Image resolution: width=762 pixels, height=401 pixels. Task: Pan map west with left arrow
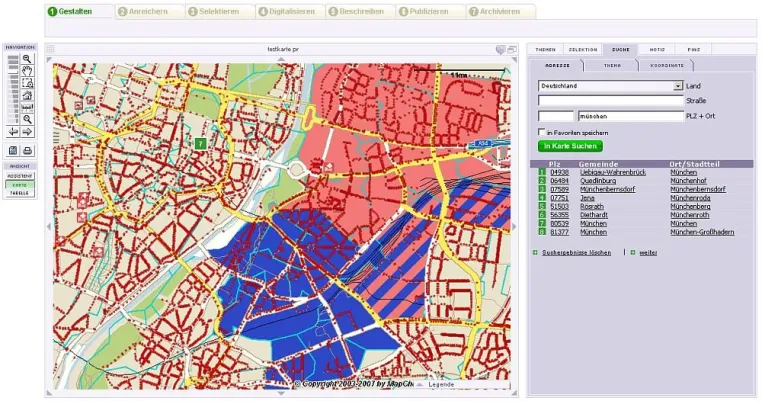(49, 227)
